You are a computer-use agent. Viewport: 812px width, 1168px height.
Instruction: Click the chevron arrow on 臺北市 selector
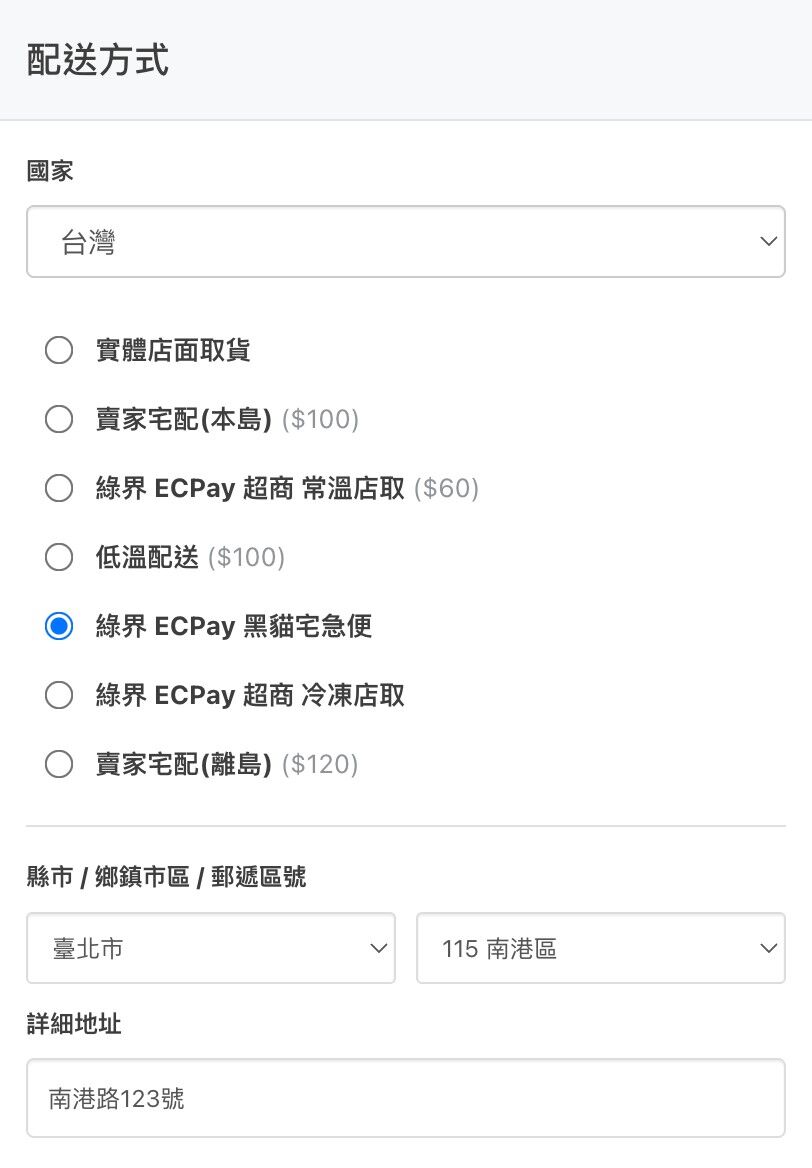pyautogui.click(x=378, y=948)
